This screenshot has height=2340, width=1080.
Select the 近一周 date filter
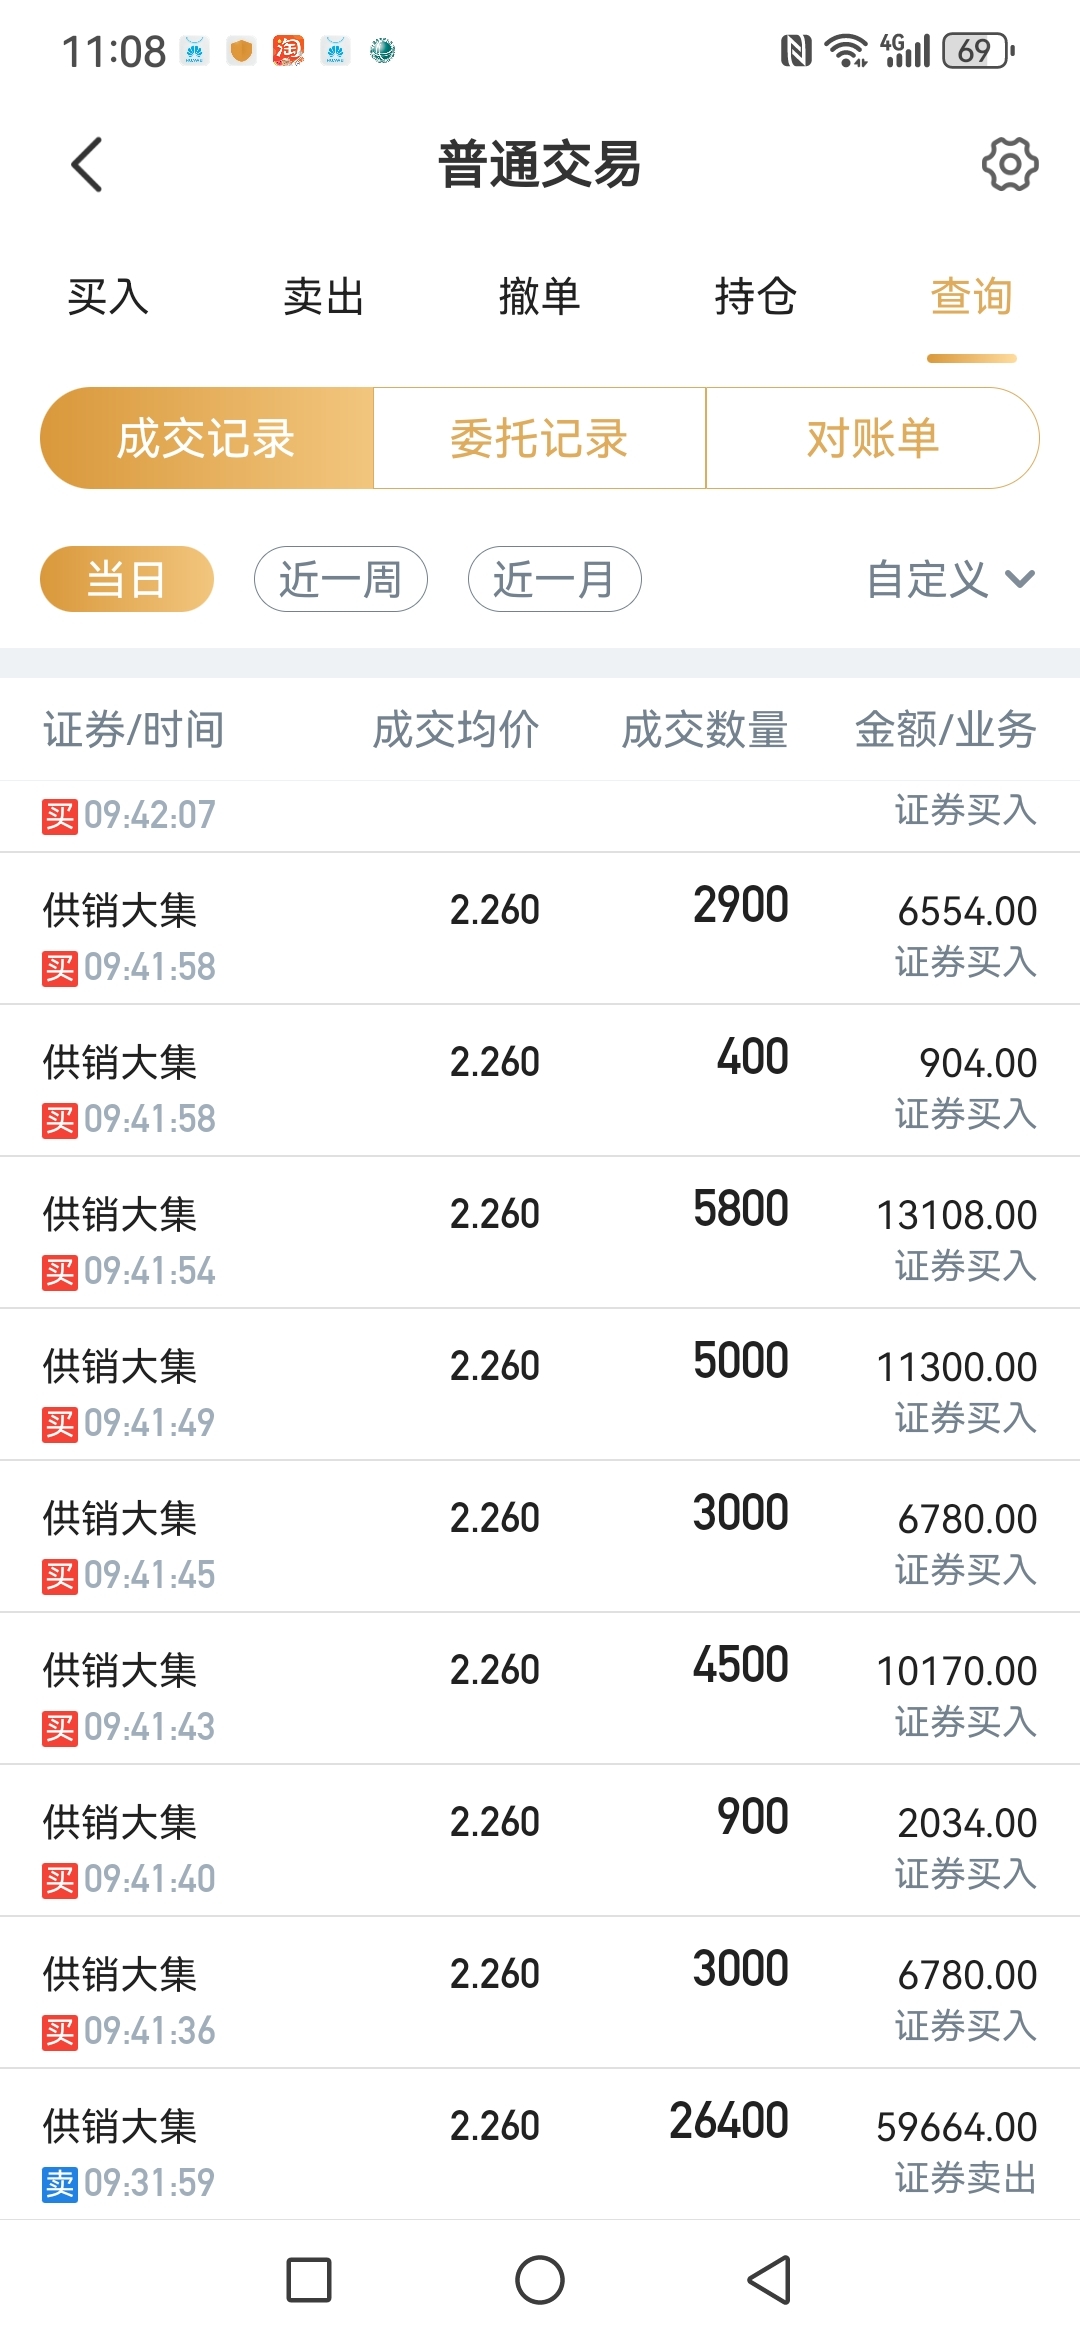[341, 579]
